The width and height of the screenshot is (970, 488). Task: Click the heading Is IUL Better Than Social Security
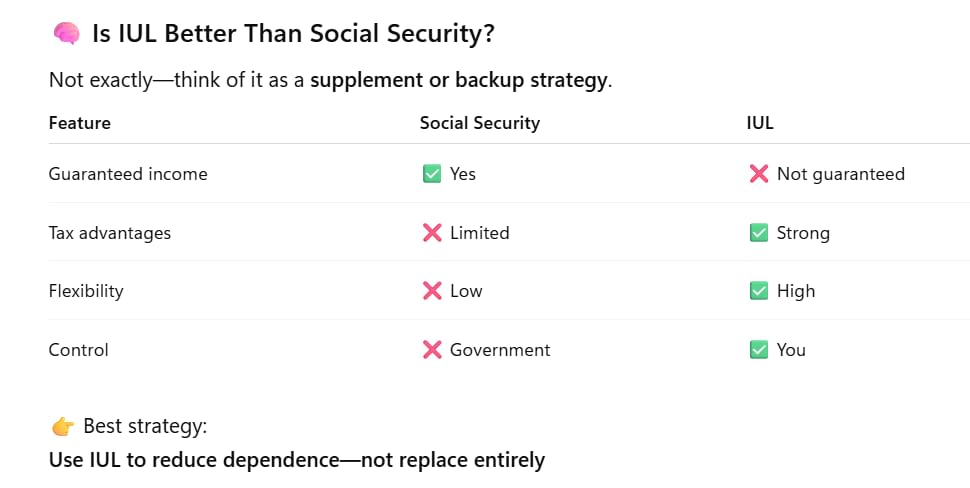click(293, 34)
